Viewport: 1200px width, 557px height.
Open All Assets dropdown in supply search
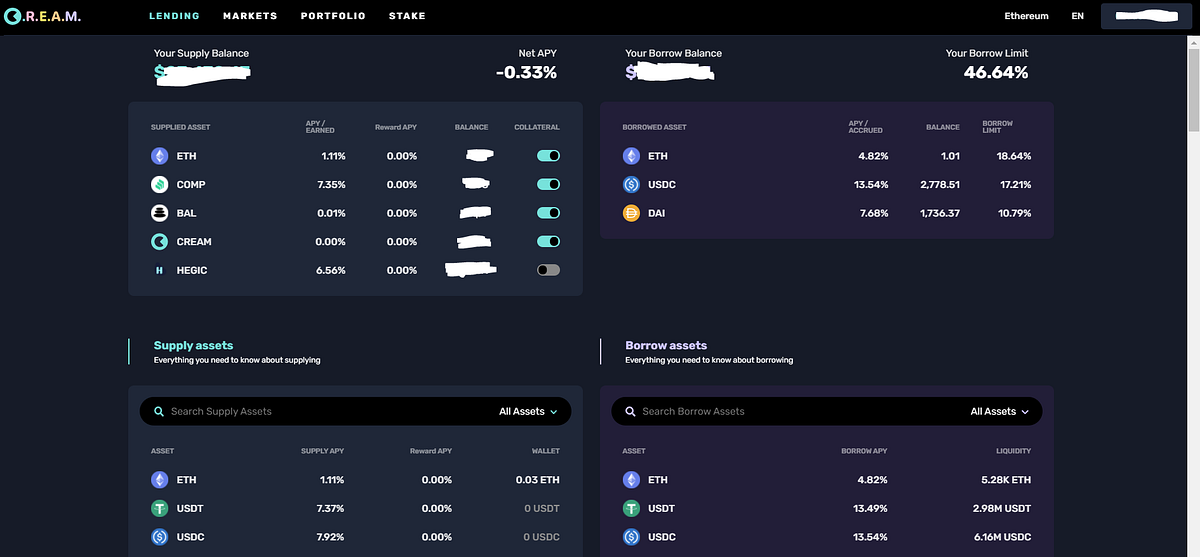click(x=528, y=411)
